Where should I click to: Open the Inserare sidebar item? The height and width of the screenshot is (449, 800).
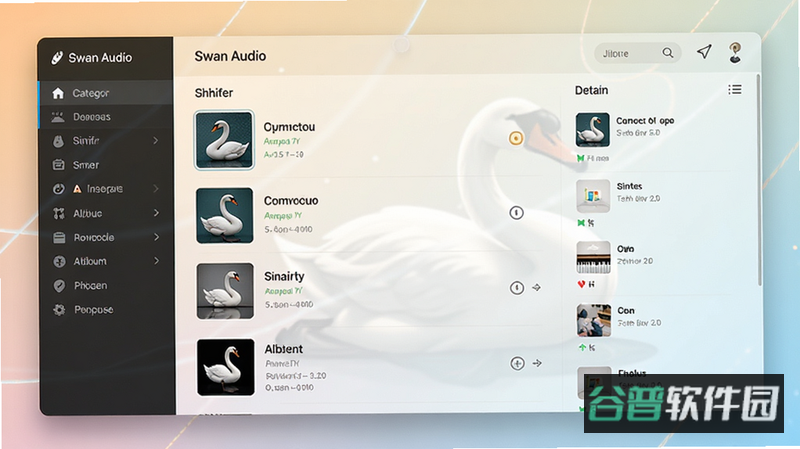[x=106, y=189]
